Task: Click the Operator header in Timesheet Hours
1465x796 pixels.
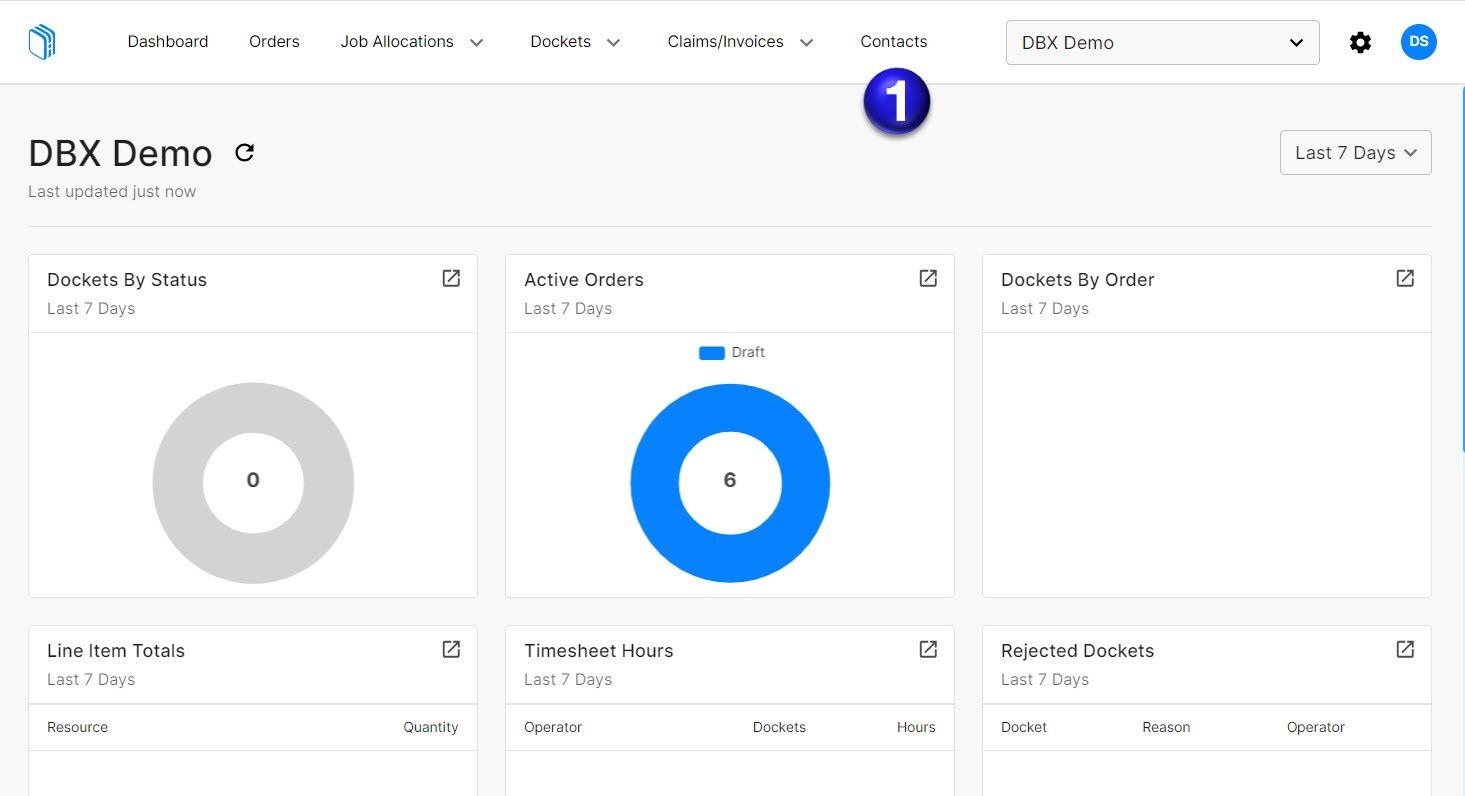Action: click(553, 727)
